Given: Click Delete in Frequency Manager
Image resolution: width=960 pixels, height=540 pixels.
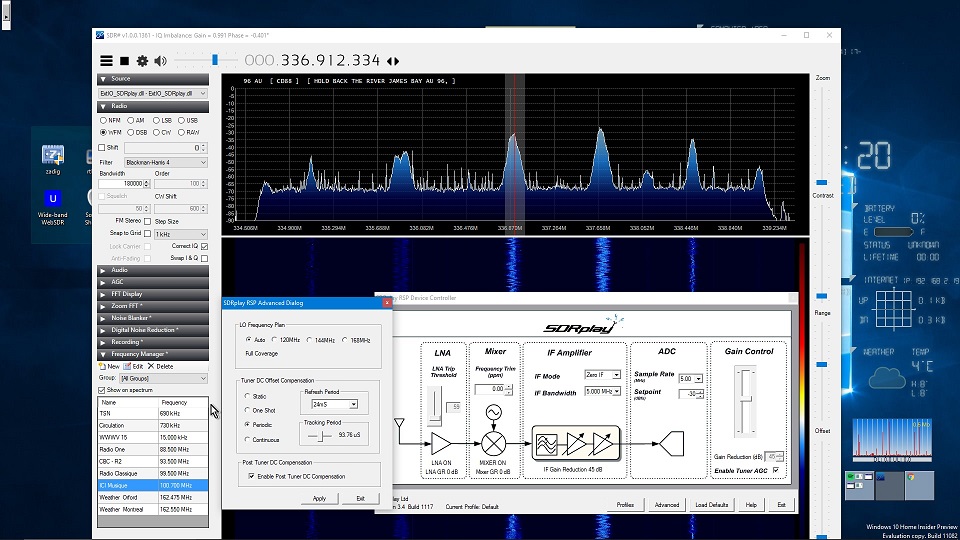Looking at the screenshot, I should pyautogui.click(x=160, y=366).
